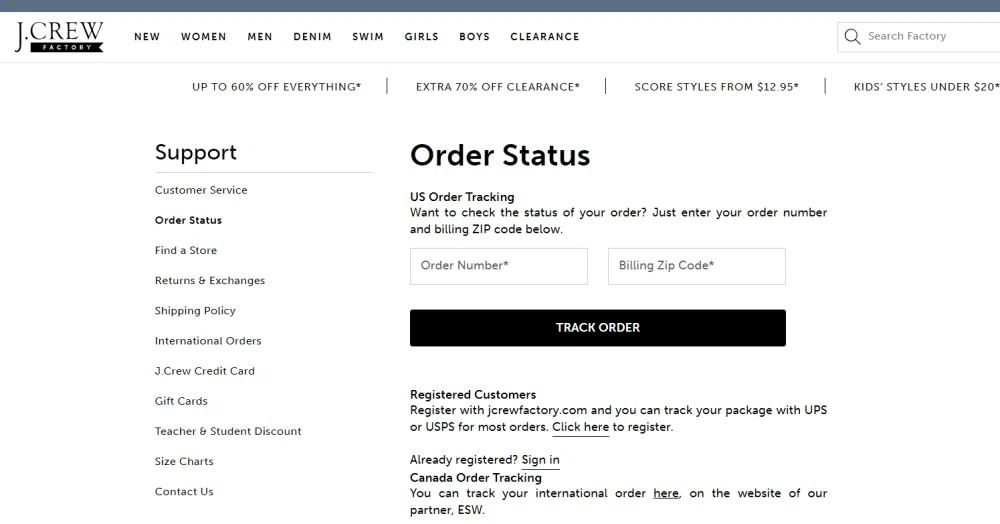The height and width of the screenshot is (524, 1000).
Task: Submit with the Track Order button
Action: [x=598, y=328]
